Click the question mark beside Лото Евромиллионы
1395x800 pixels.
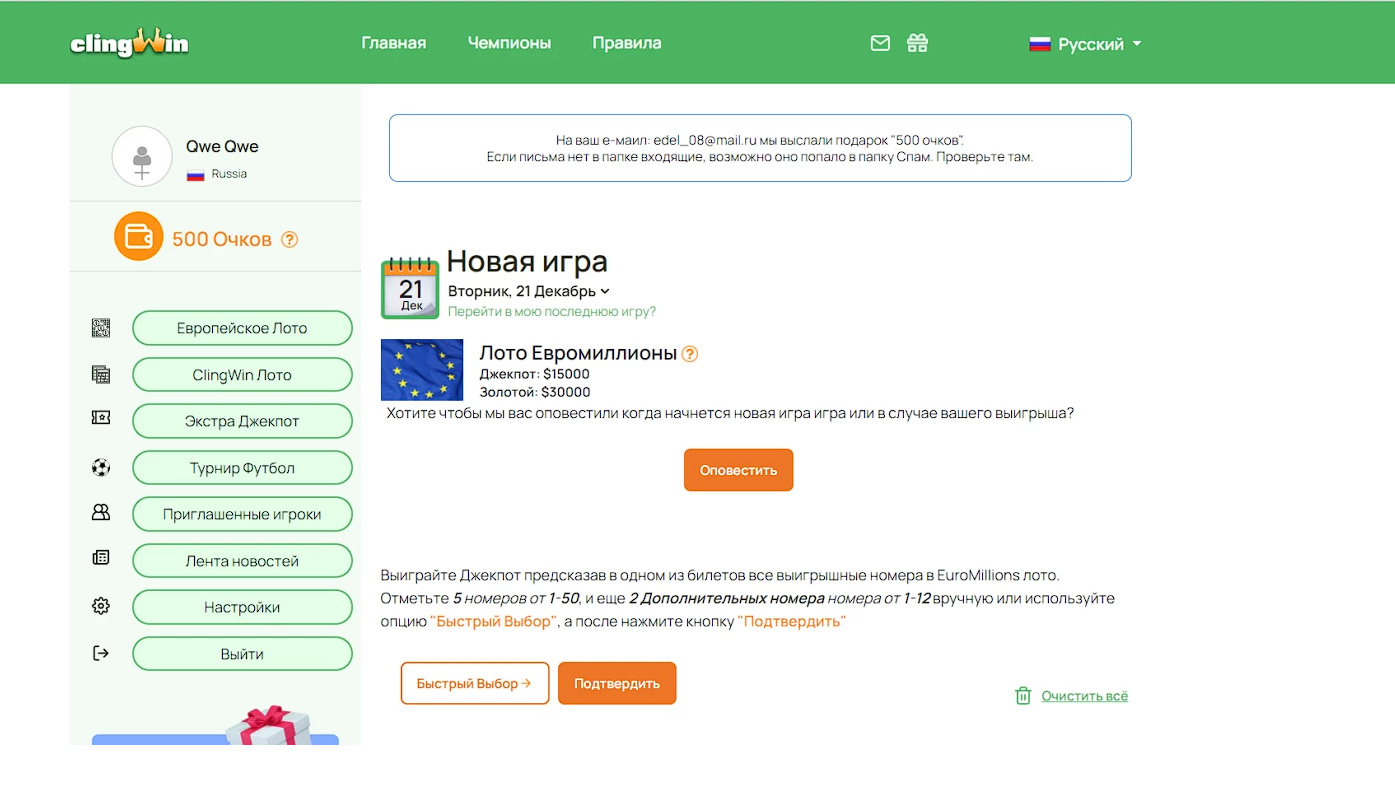click(689, 353)
